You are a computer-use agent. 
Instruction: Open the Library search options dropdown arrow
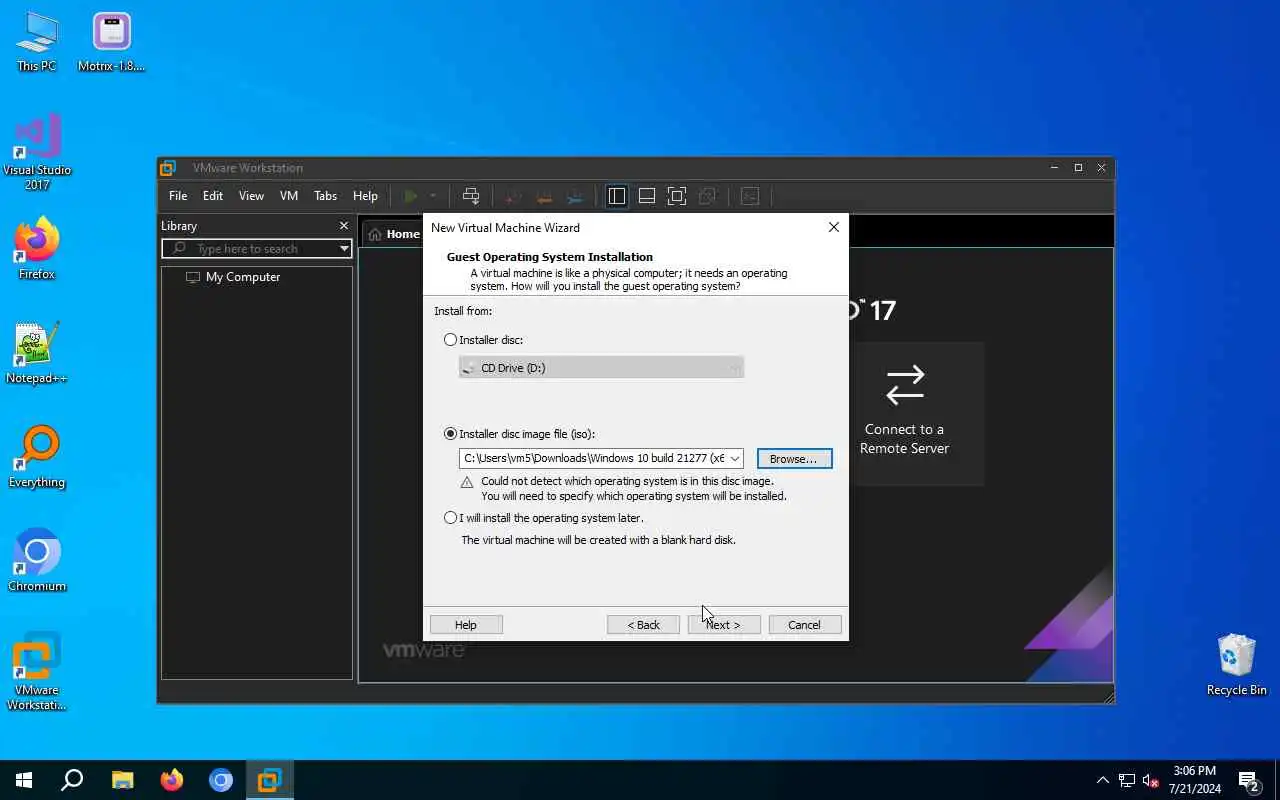click(344, 249)
